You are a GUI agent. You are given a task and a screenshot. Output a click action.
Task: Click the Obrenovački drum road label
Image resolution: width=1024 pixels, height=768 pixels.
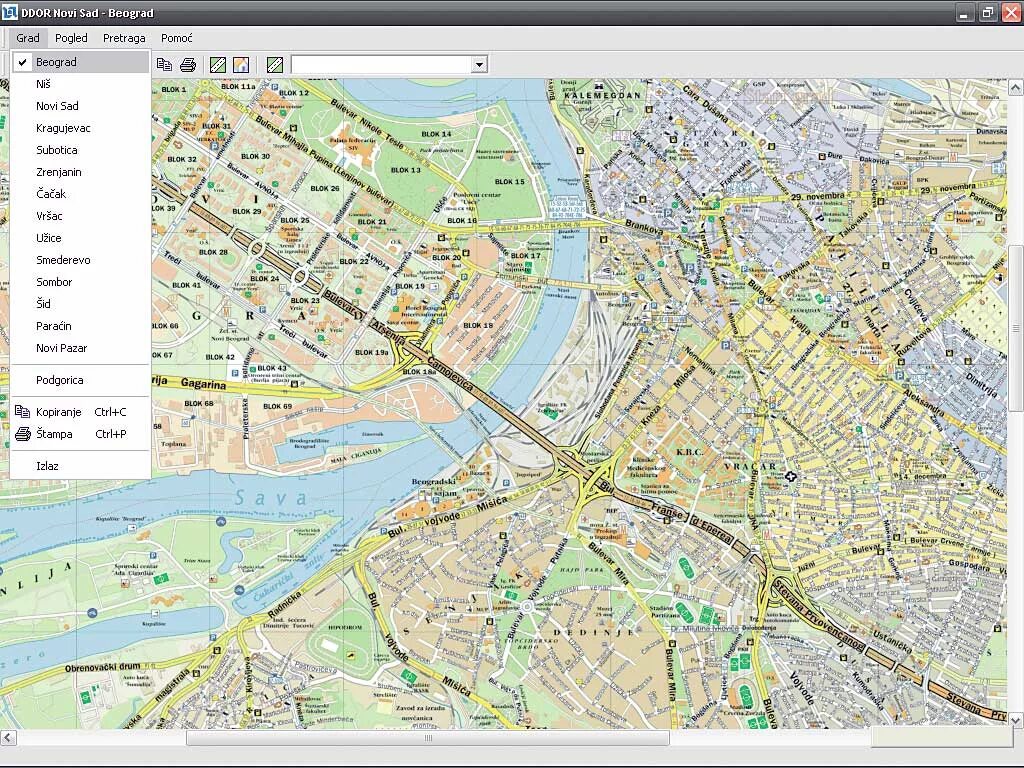coord(103,667)
